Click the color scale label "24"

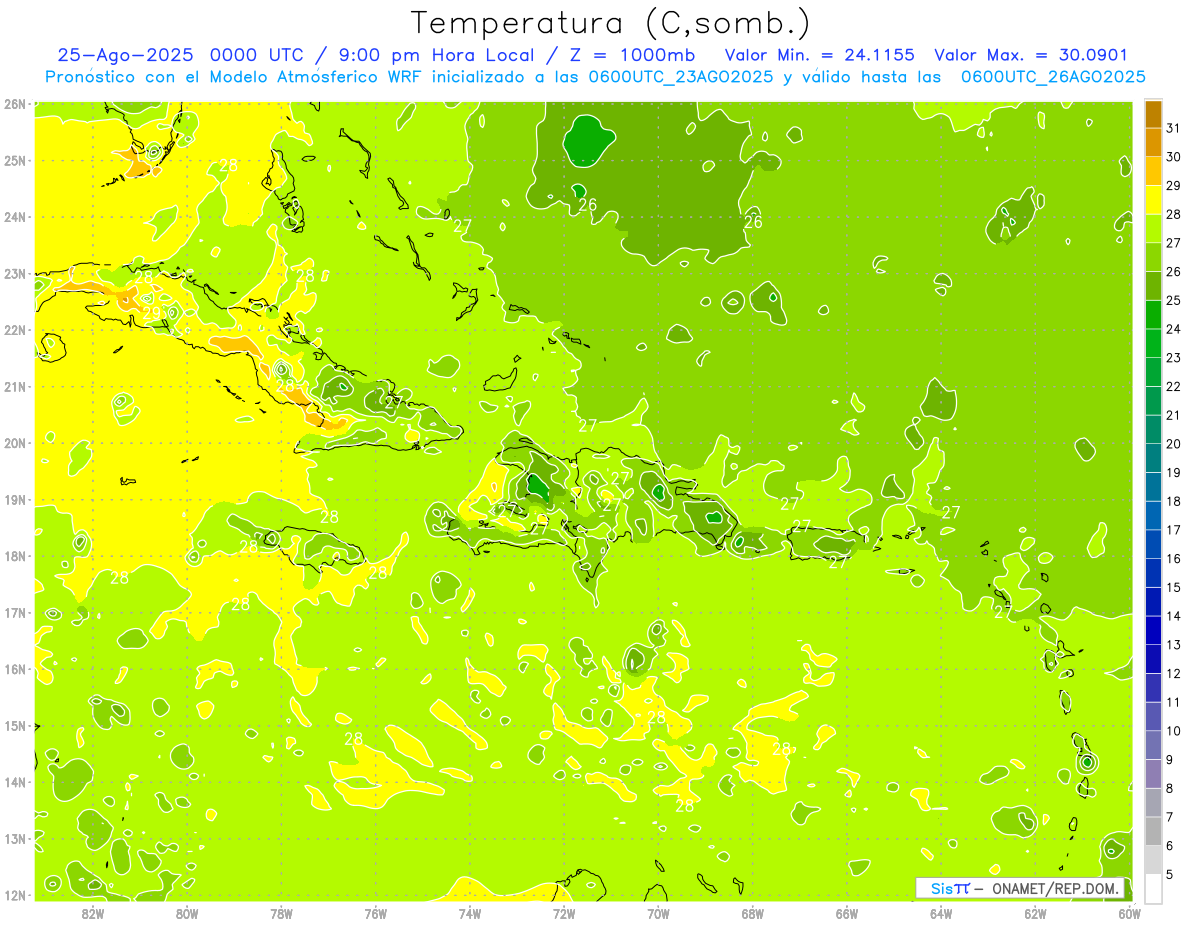pyautogui.click(x=1173, y=329)
